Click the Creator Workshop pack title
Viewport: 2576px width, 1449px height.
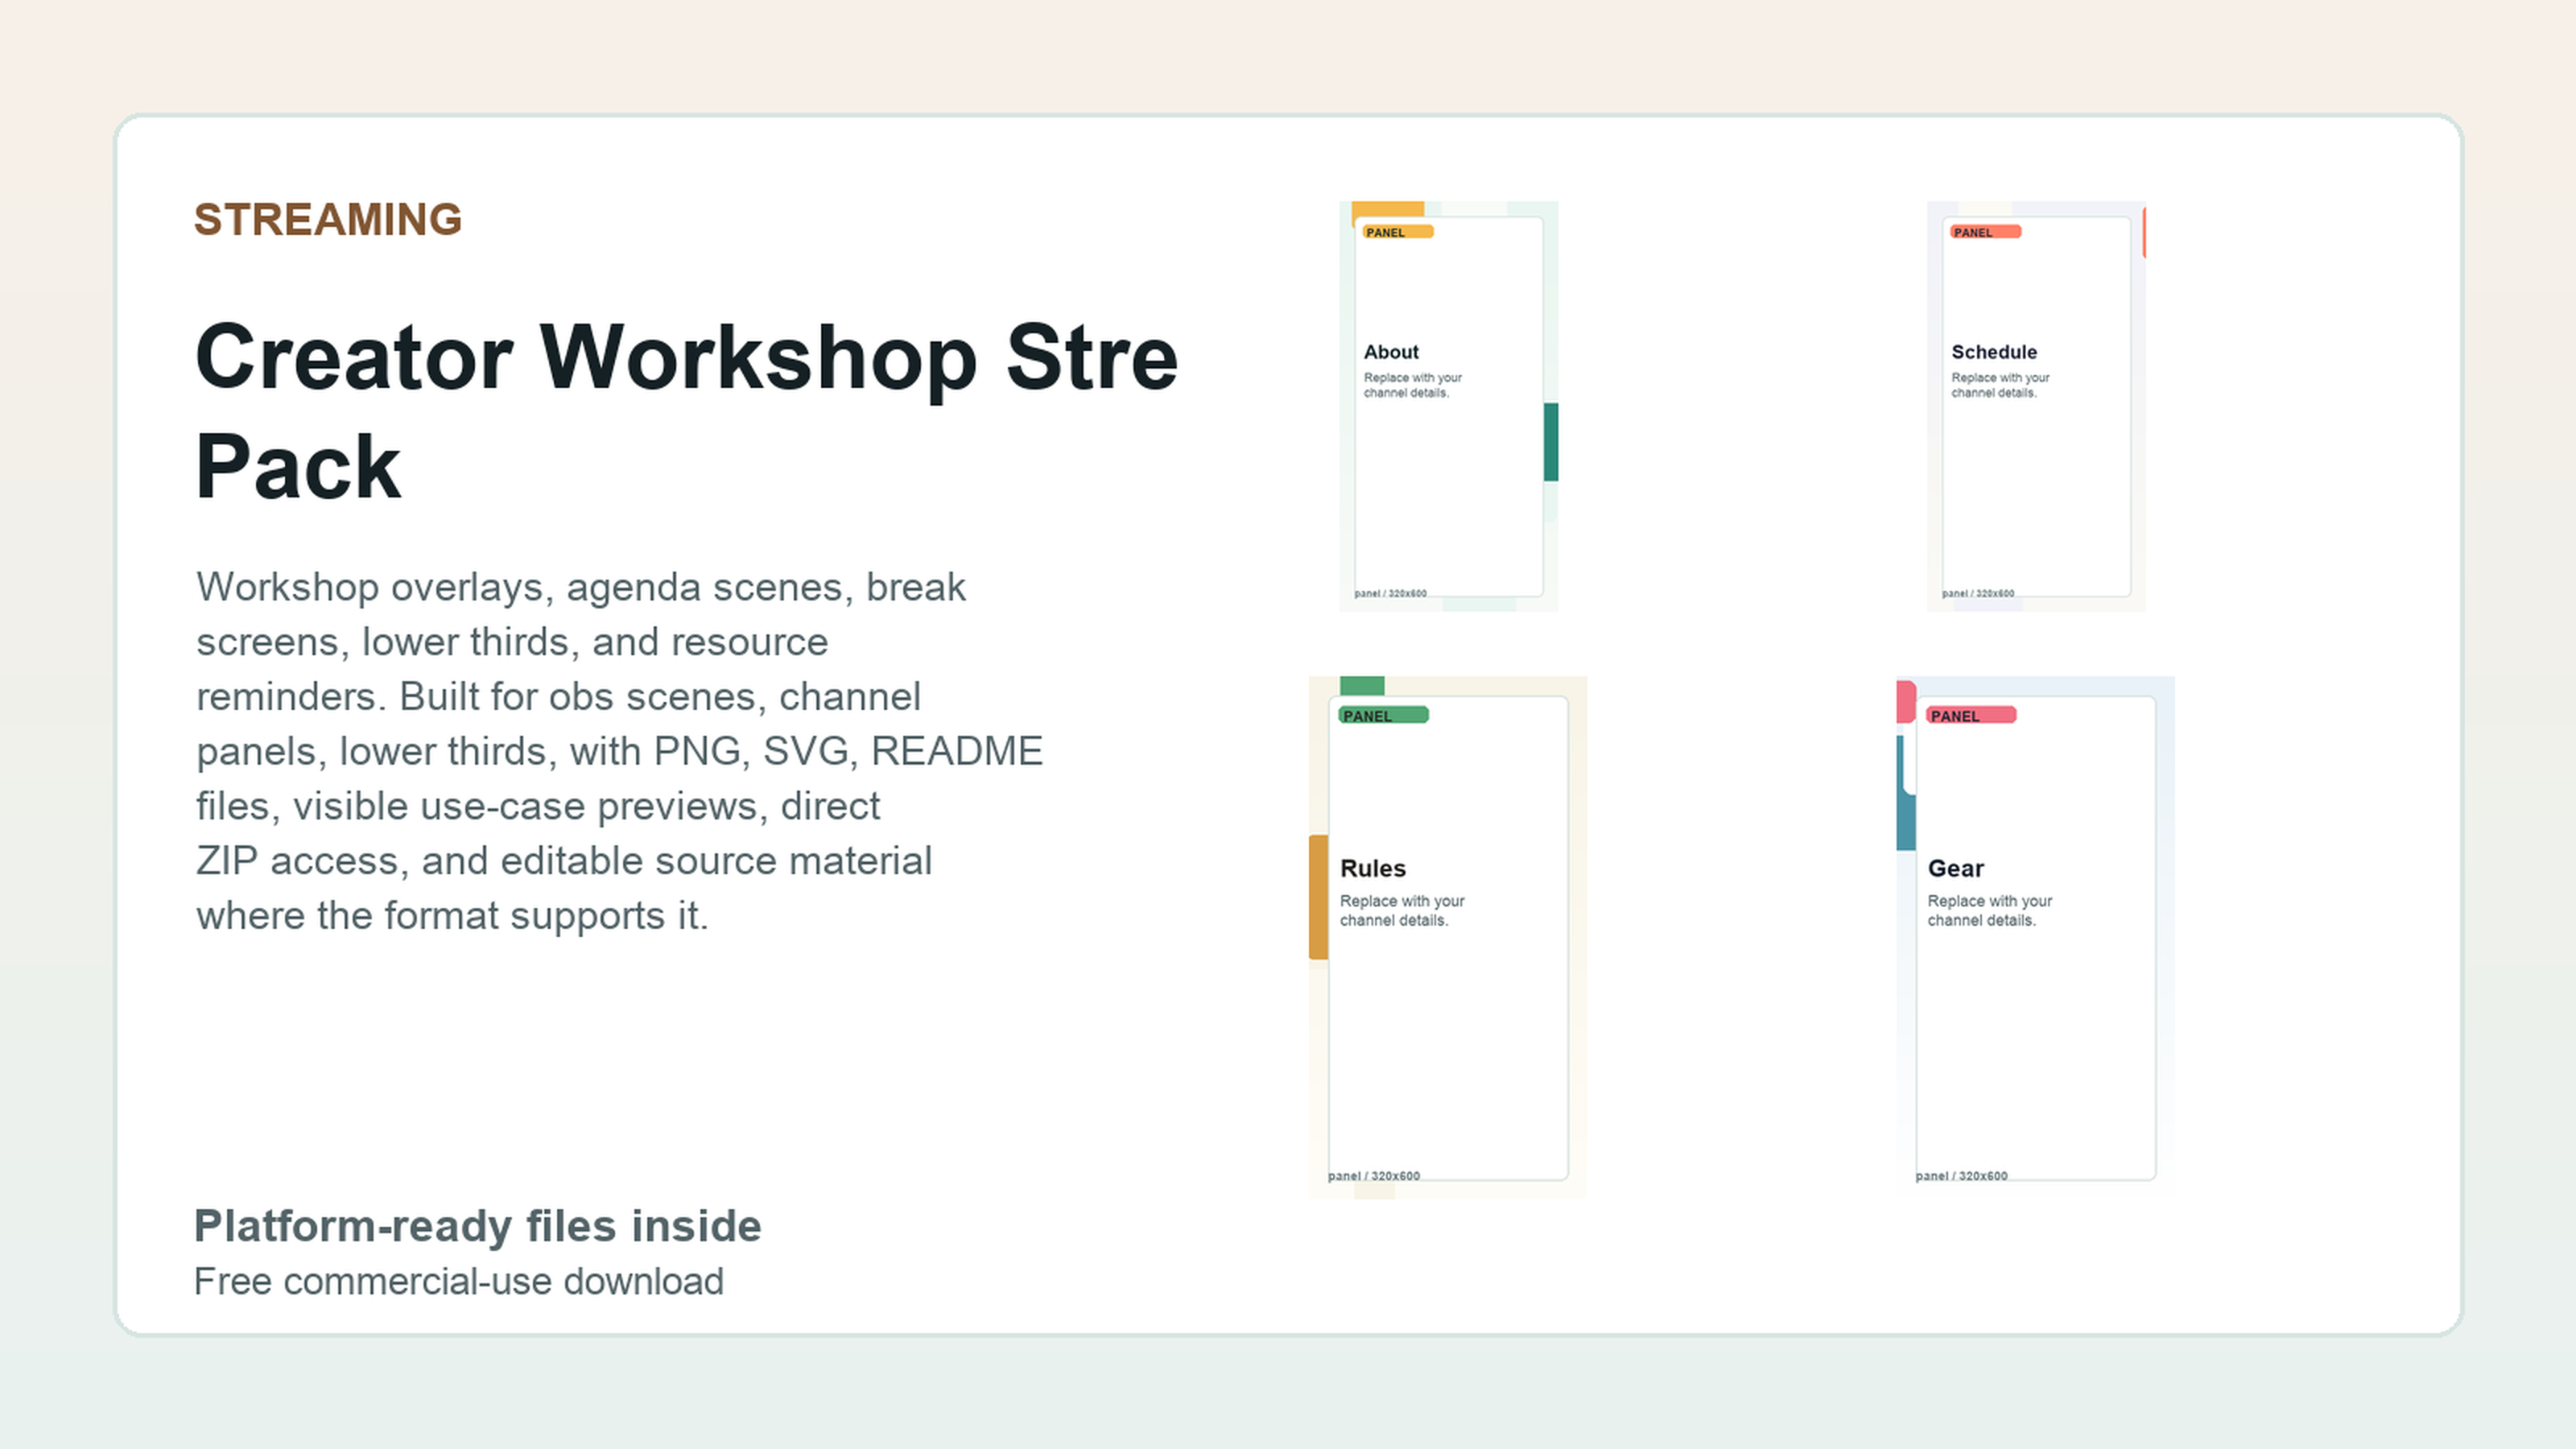tap(687, 411)
